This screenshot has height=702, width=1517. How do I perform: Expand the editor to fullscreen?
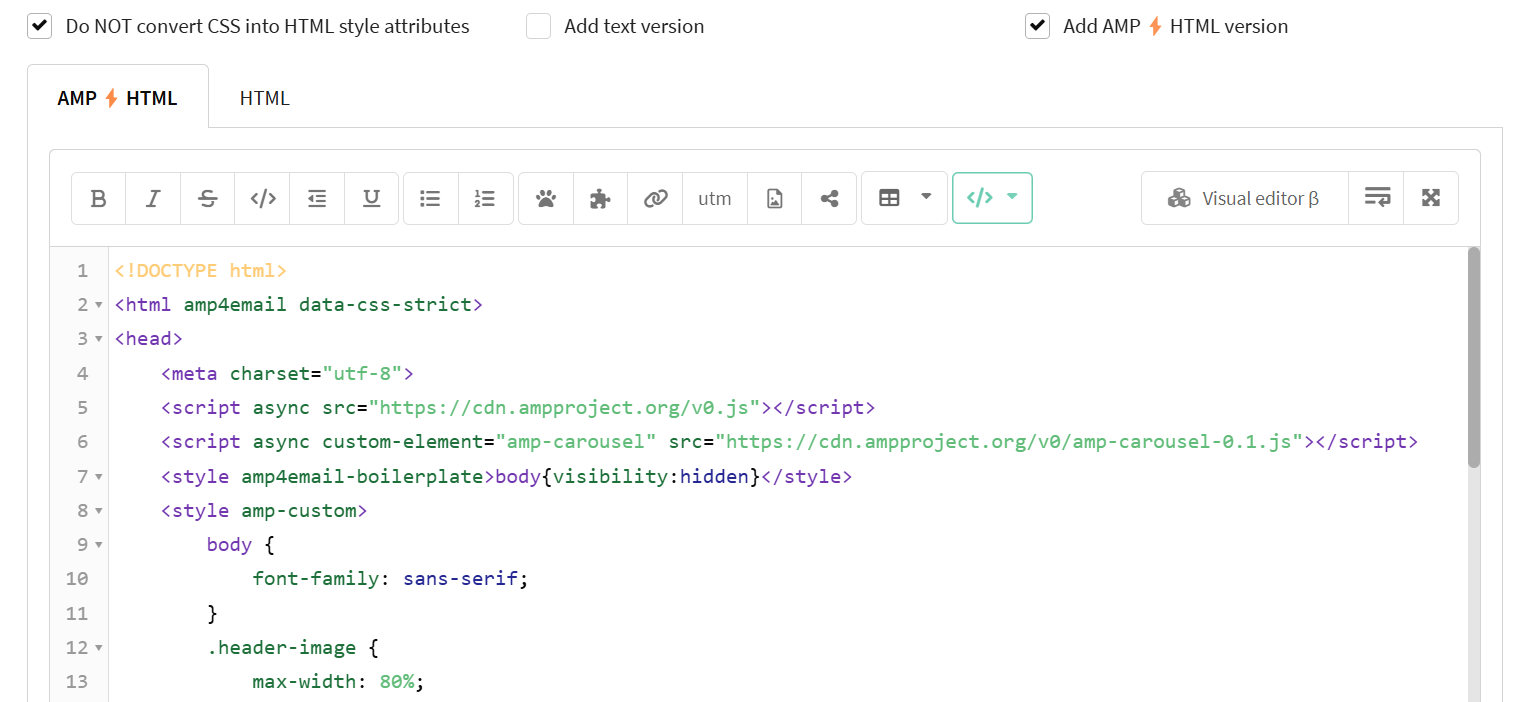click(x=1431, y=198)
